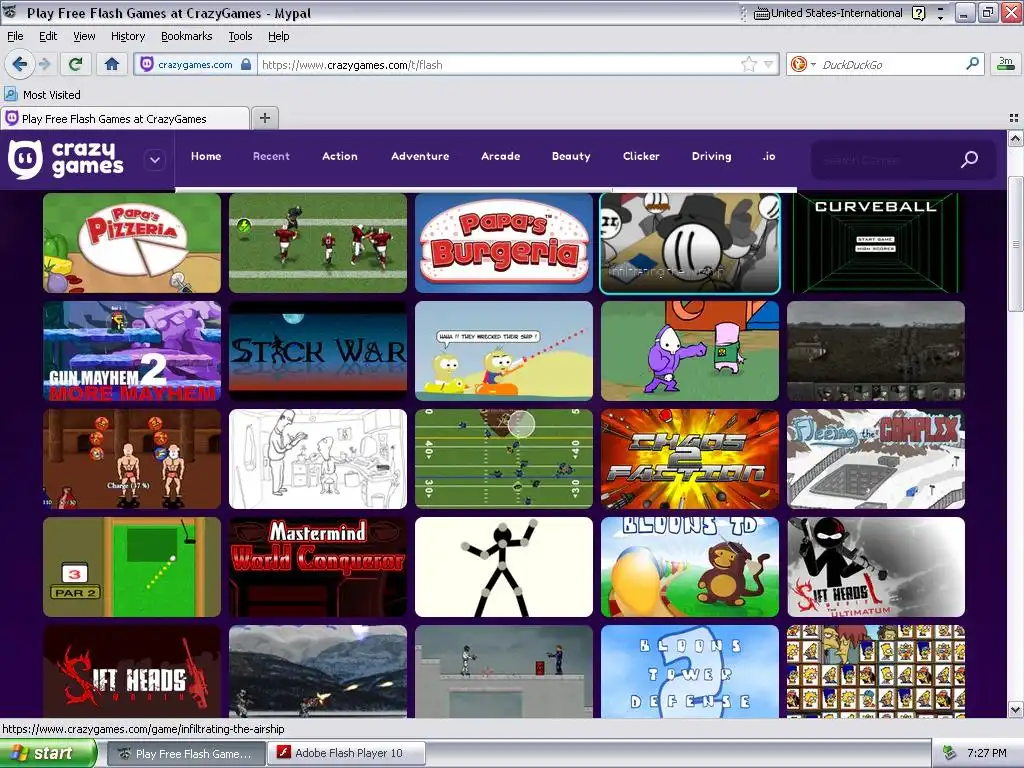The height and width of the screenshot is (768, 1024).
Task: Browse the Clicker category
Action: pos(641,156)
